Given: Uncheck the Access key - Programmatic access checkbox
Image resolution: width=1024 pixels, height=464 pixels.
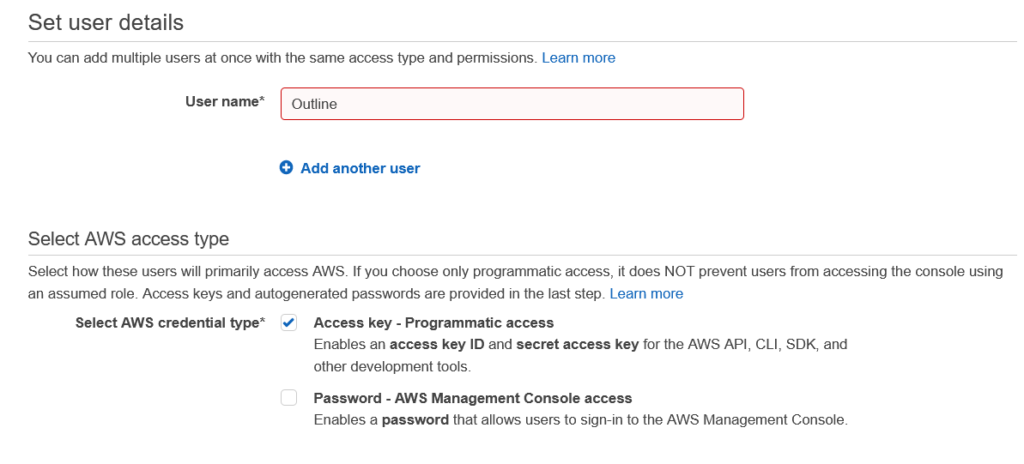Looking at the screenshot, I should tap(289, 323).
